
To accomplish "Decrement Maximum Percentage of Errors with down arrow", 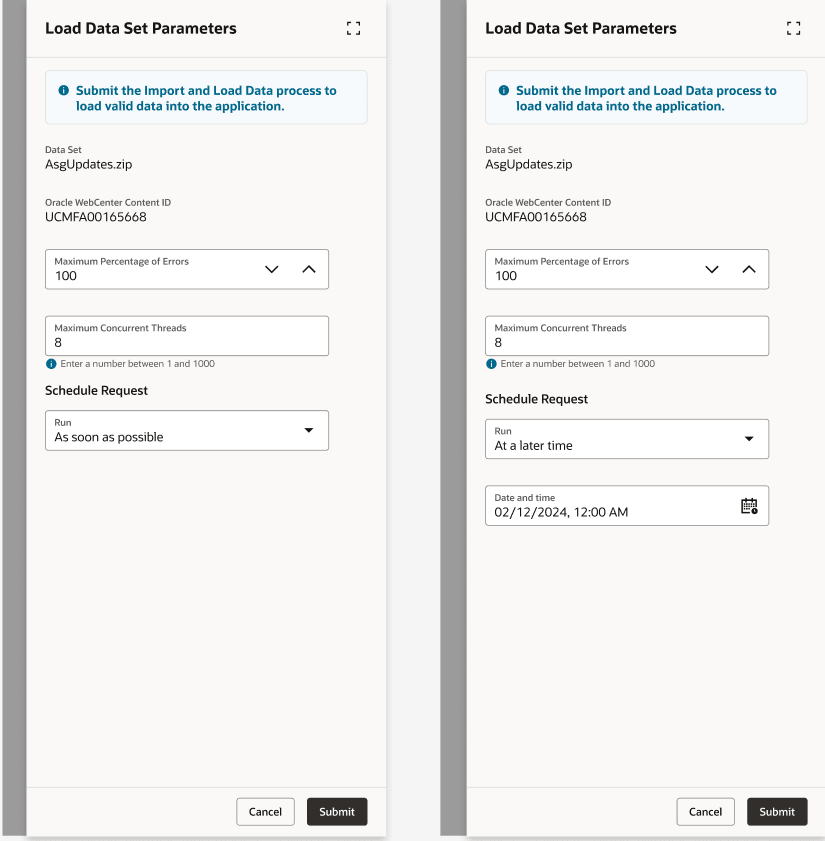I will point(271,269).
